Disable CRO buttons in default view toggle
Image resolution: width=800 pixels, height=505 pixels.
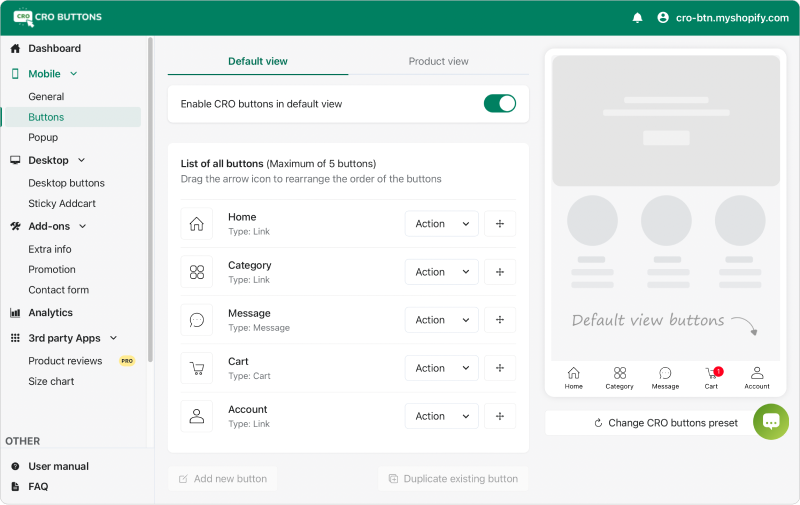[x=500, y=103]
